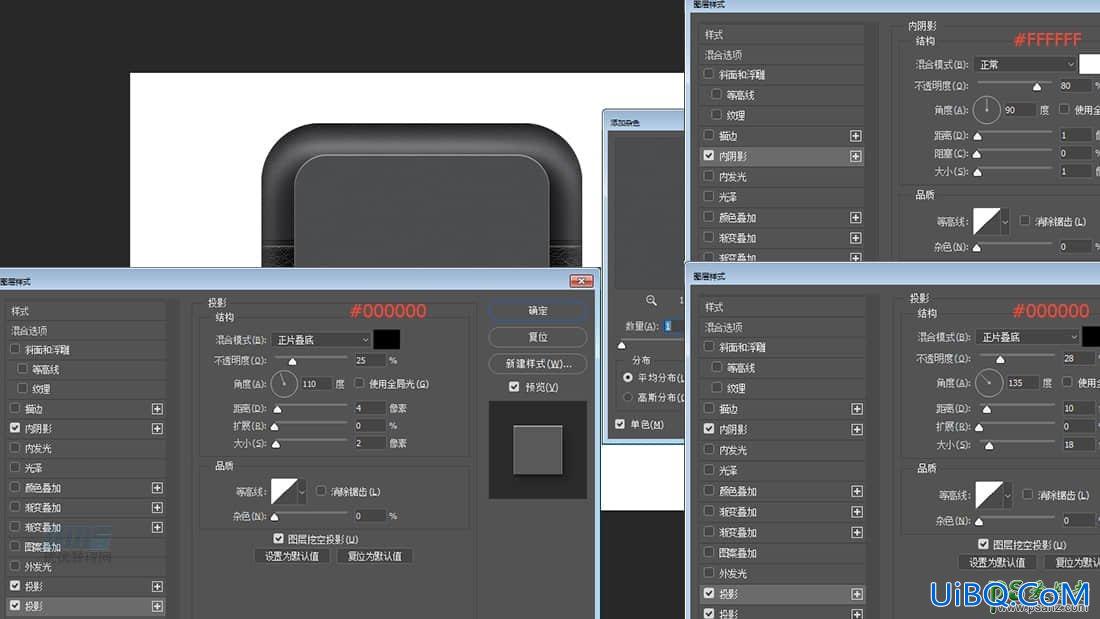Click 设置为默认值 in lower-right Drop Shadow dialog
Image resolution: width=1100 pixels, height=619 pixels.
pos(997,562)
